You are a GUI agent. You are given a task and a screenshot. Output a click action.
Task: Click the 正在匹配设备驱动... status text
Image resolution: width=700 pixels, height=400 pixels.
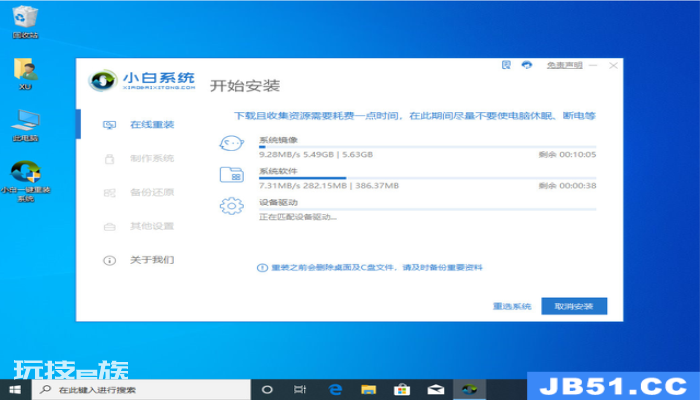pos(298,217)
